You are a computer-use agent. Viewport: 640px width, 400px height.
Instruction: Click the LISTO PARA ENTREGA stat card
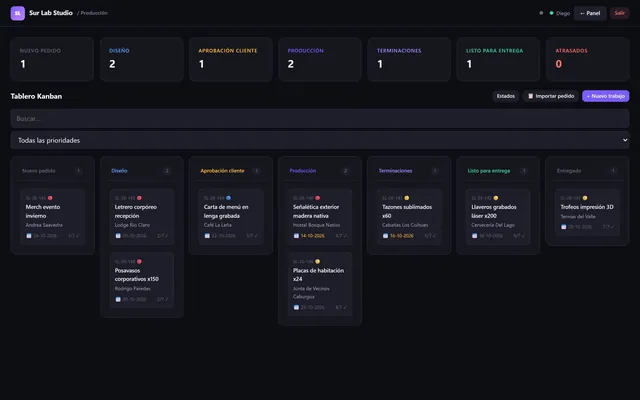[x=498, y=59]
